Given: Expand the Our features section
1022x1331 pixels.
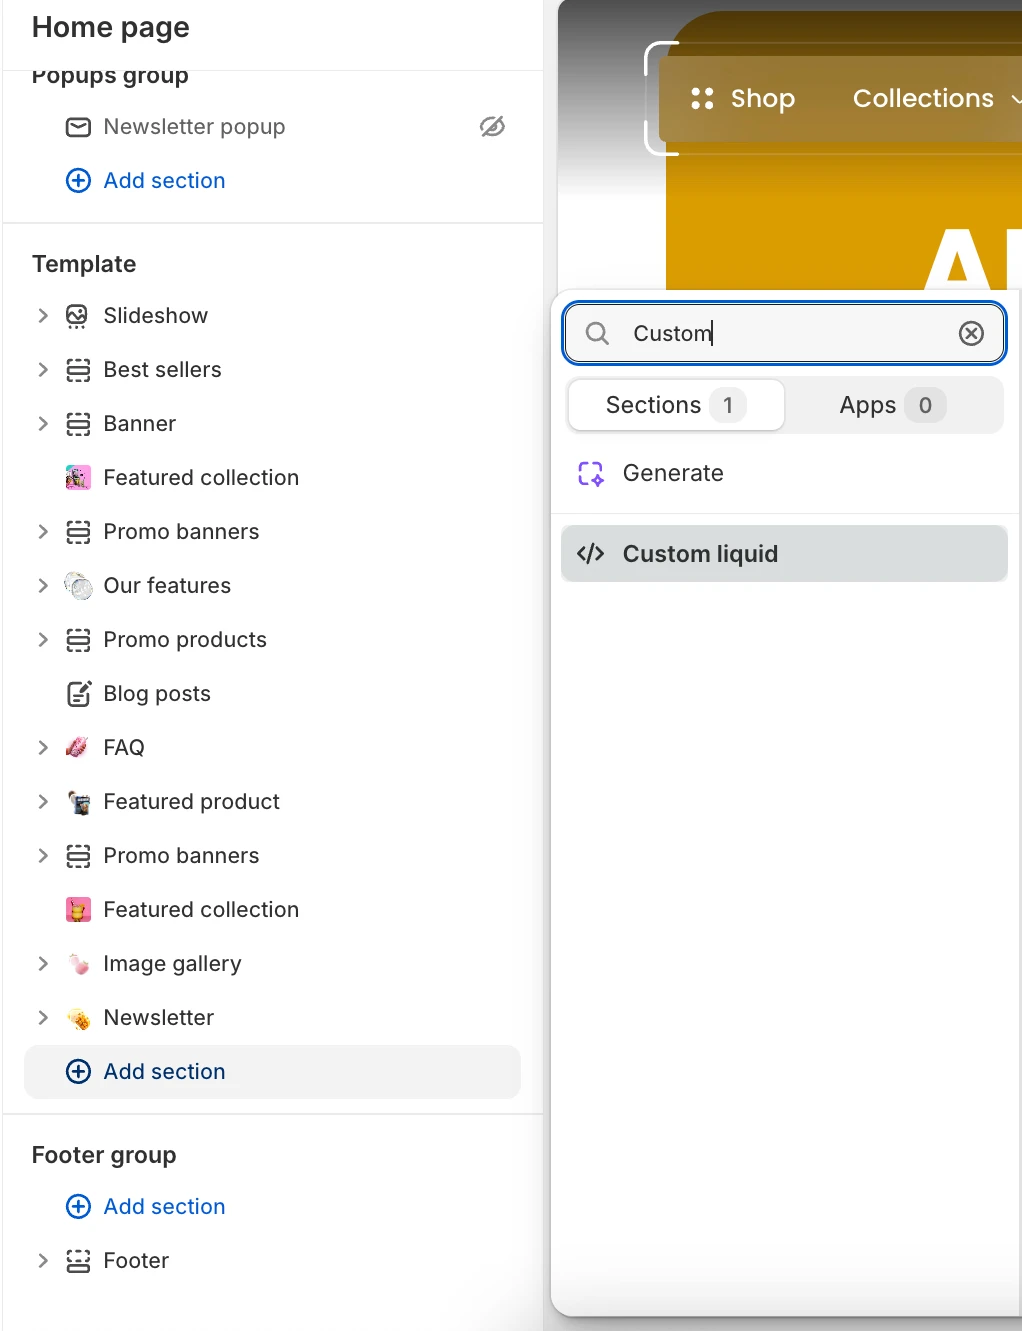Looking at the screenshot, I should pyautogui.click(x=43, y=586).
